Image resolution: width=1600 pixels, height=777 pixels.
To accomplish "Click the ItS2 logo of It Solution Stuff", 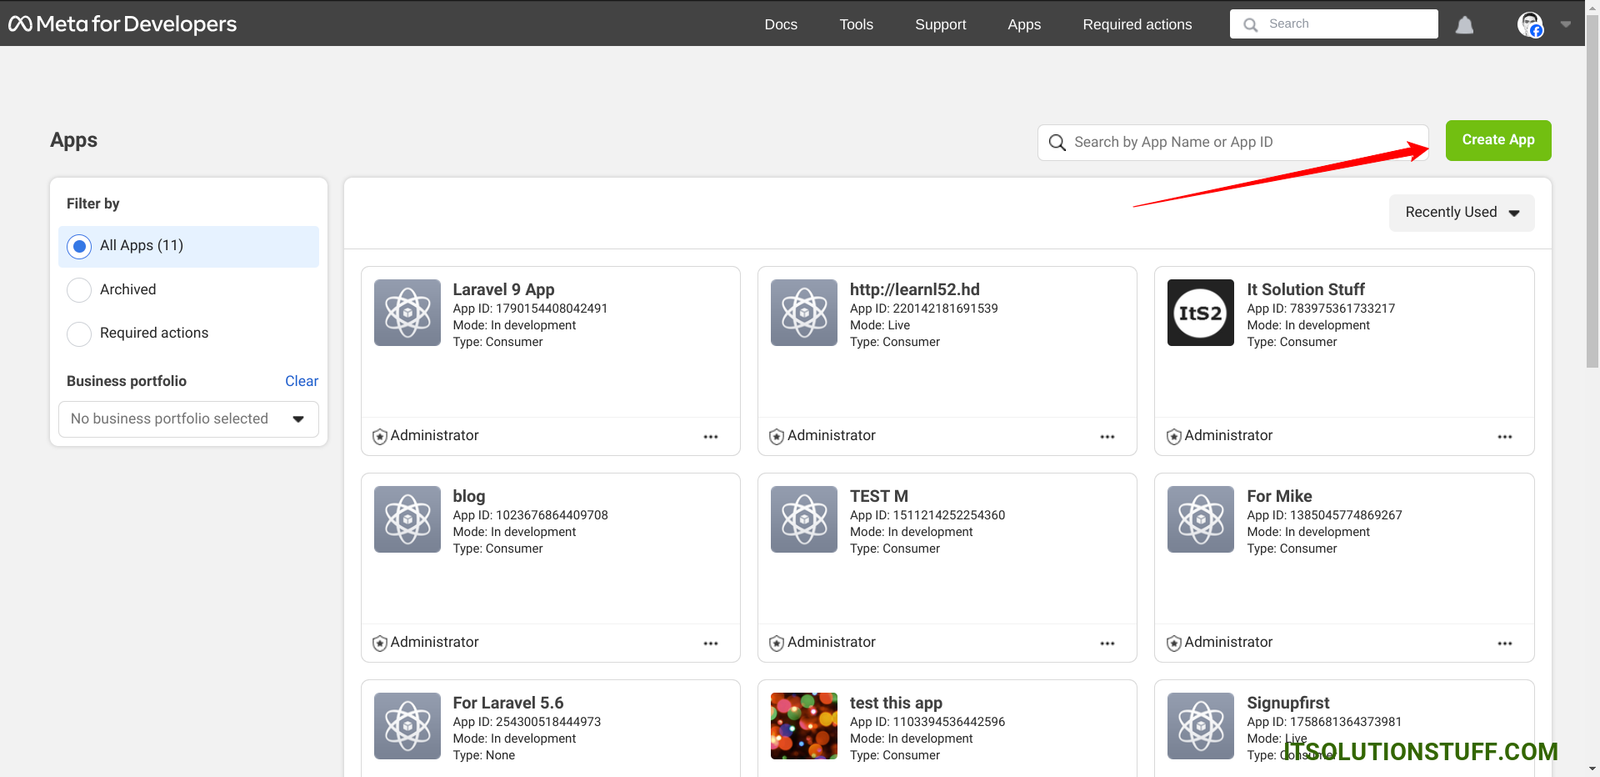I will (x=1200, y=313).
